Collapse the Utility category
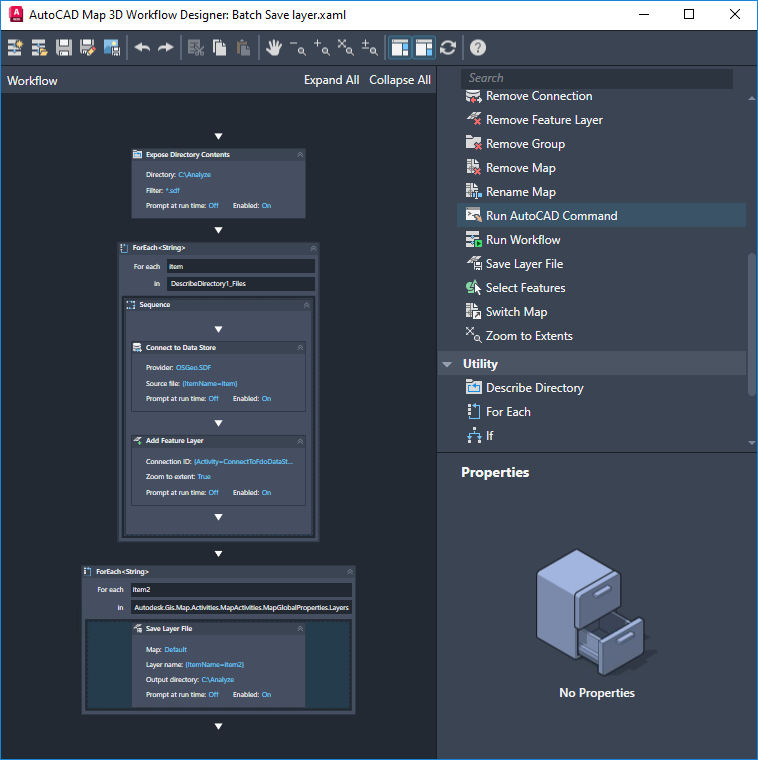Image resolution: width=758 pixels, height=760 pixels. 447,364
